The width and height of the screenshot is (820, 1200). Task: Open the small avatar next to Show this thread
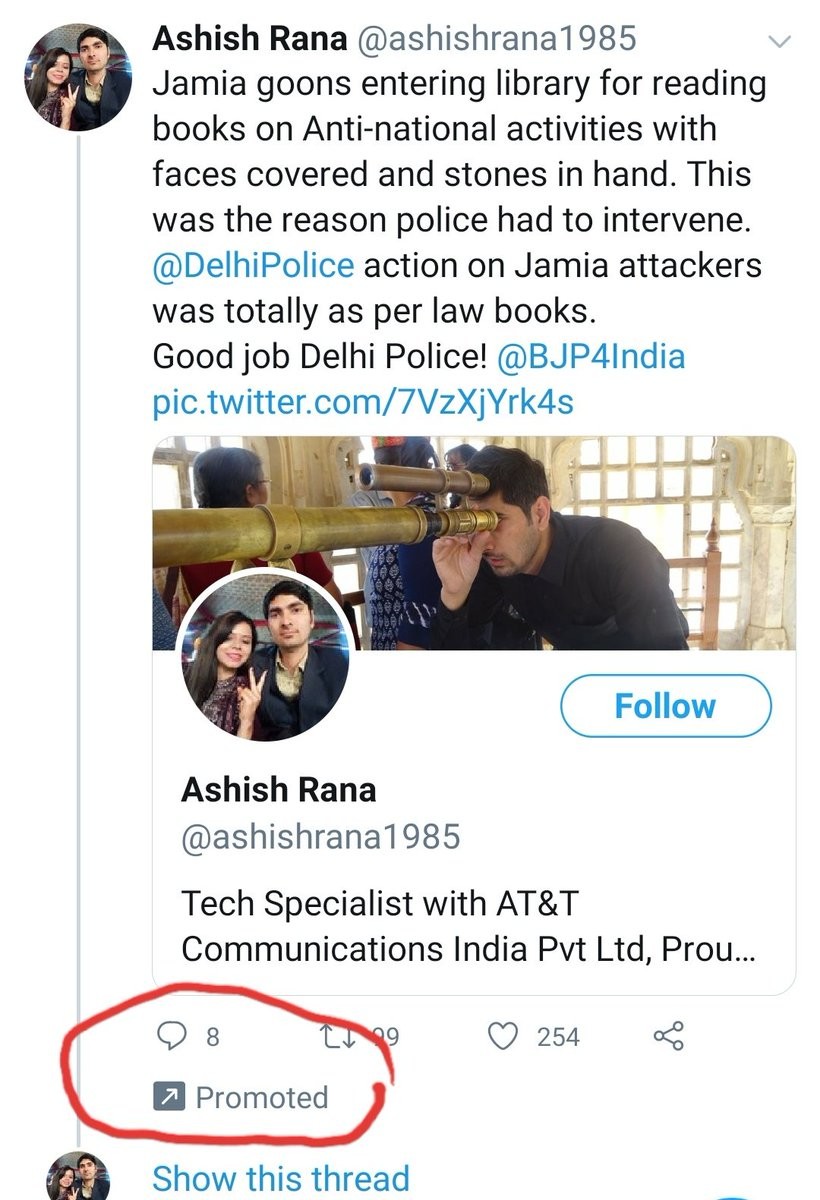click(79, 1178)
